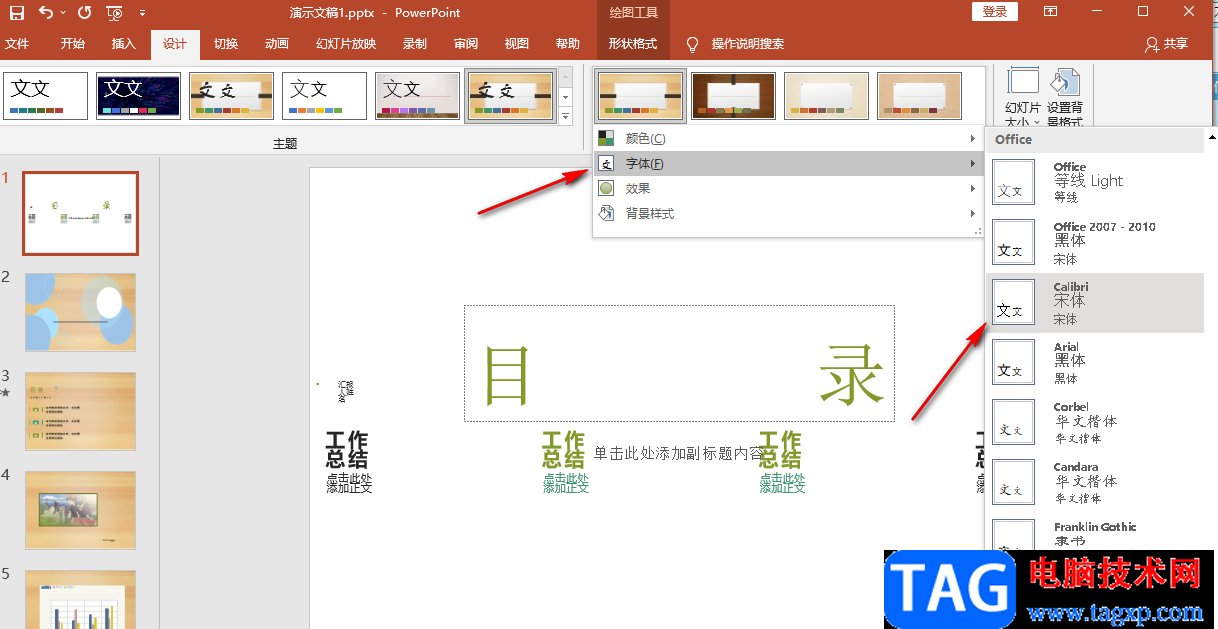Select slide 1 thumbnail in panel
Image resolution: width=1218 pixels, height=629 pixels.
(81, 213)
